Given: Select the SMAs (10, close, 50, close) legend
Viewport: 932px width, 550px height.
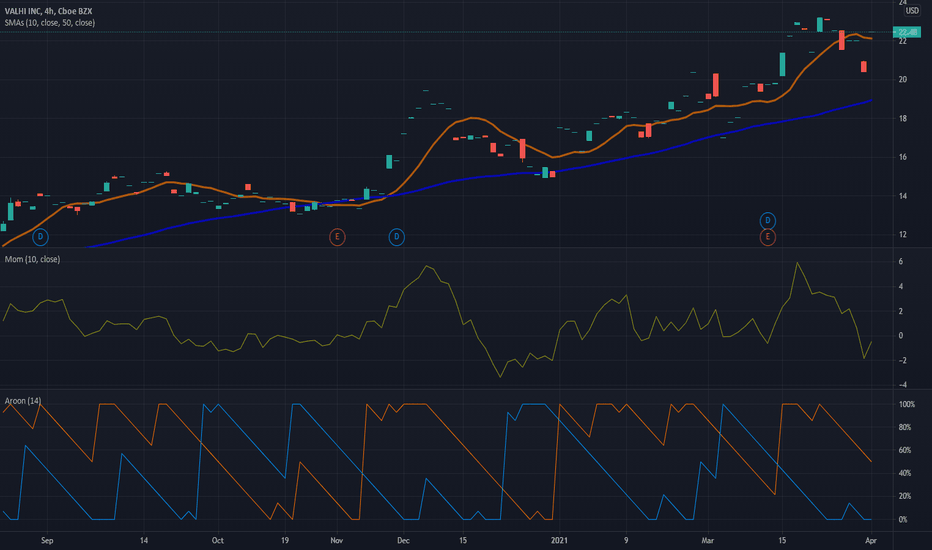Looking at the screenshot, I should coord(49,23).
